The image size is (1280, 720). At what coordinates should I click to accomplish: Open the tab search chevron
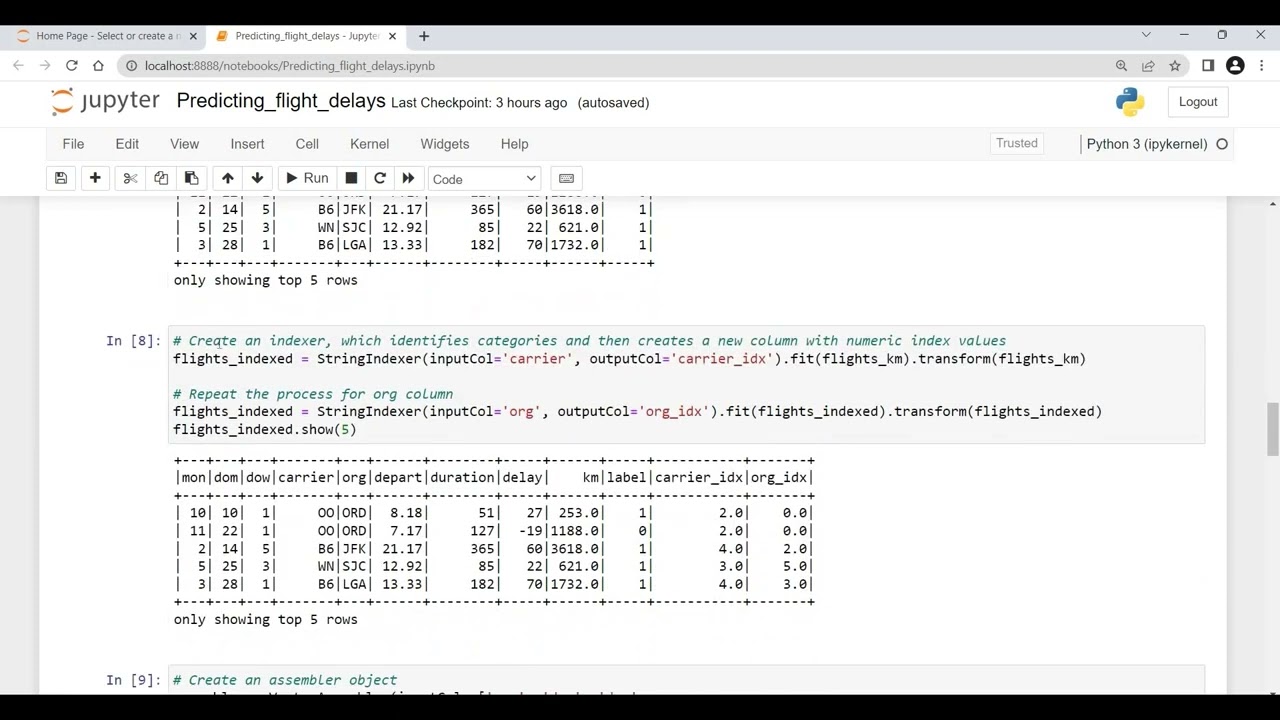click(1146, 35)
